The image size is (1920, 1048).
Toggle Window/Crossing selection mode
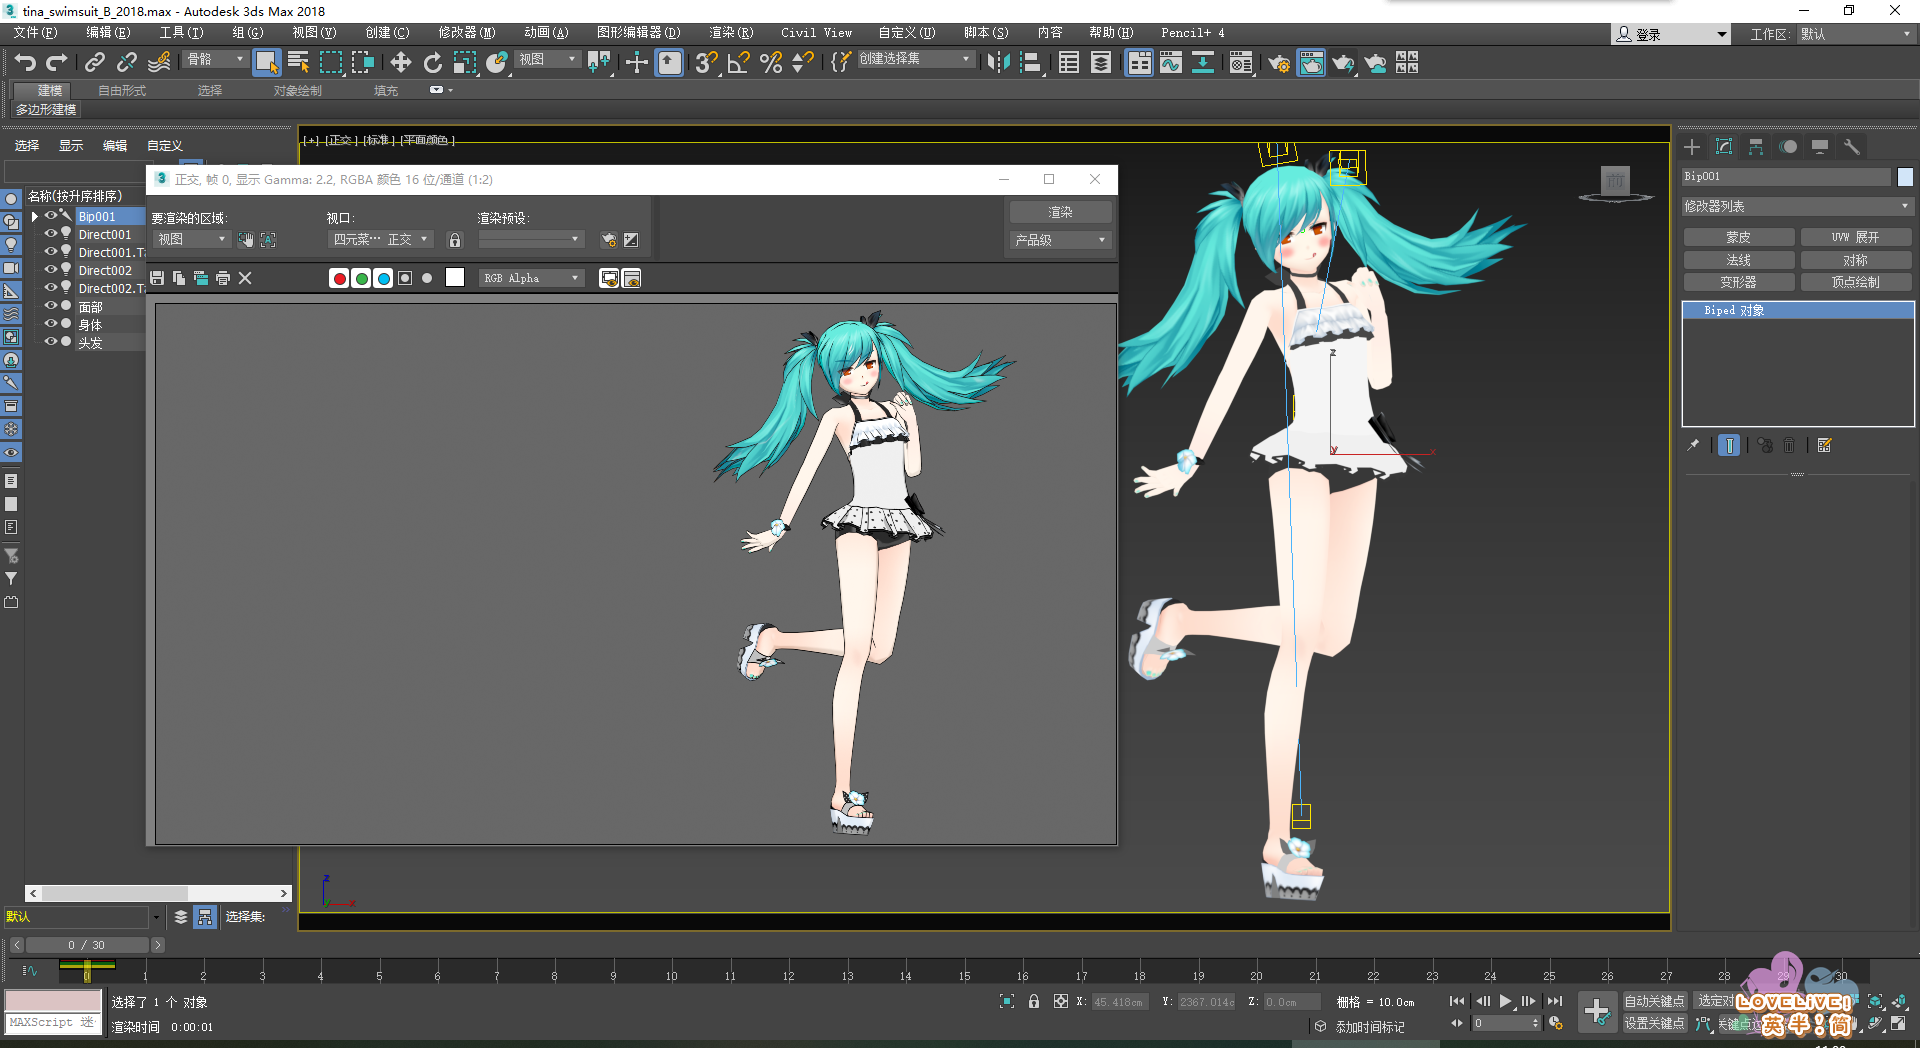(363, 63)
